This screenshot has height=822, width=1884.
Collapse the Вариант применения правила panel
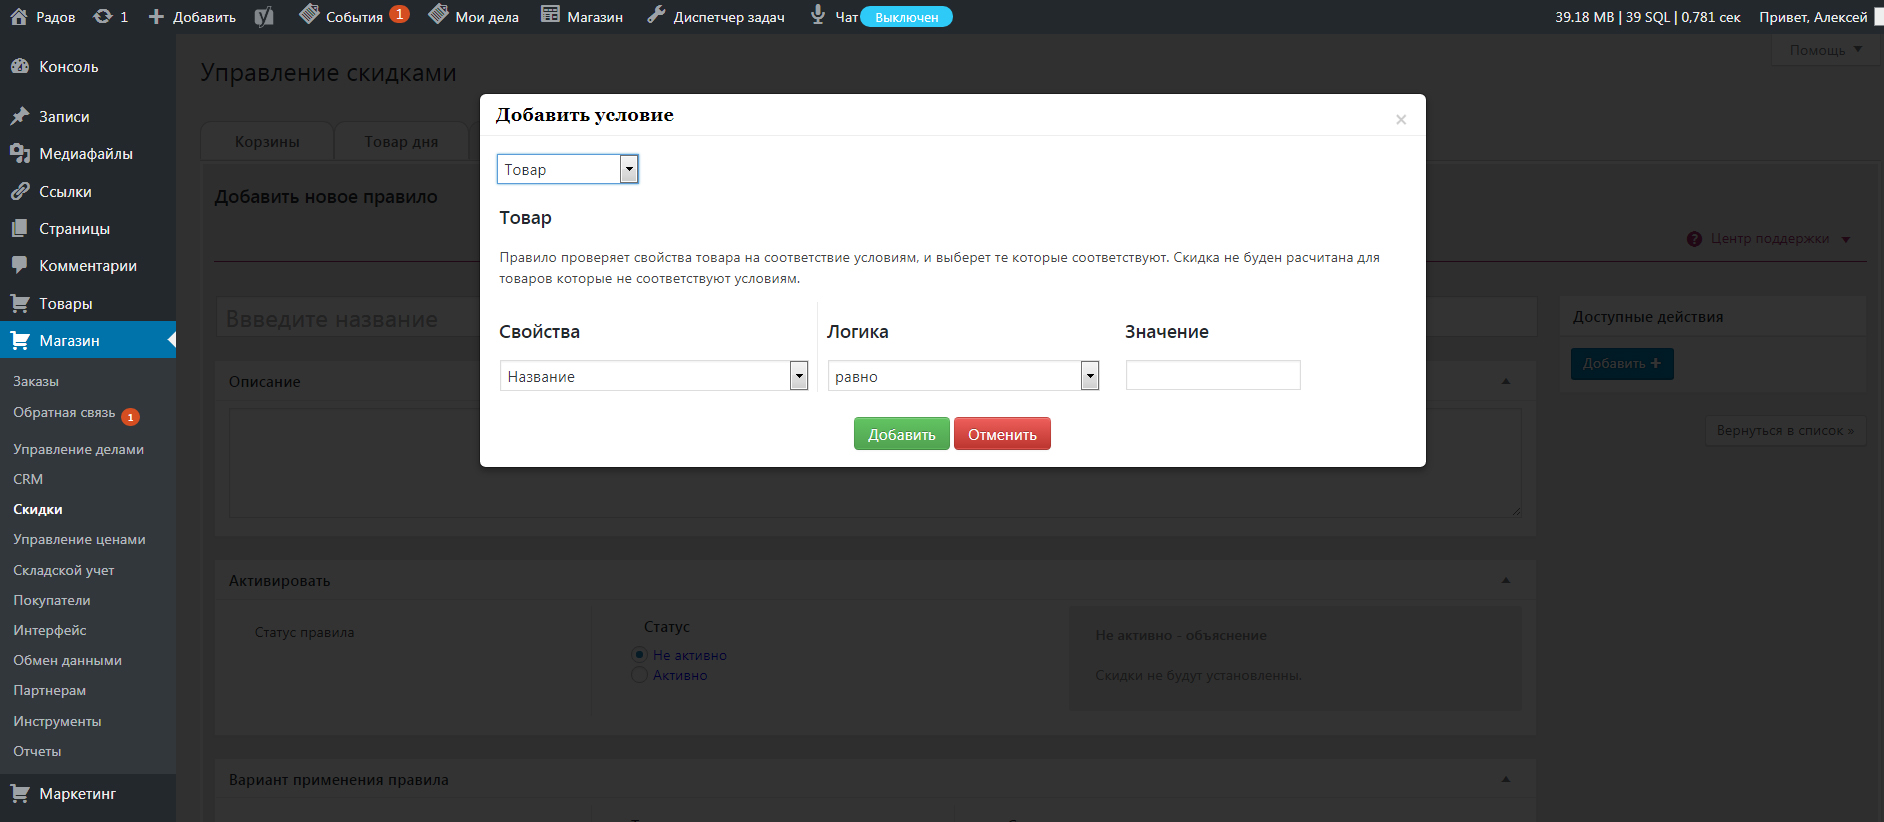tap(1506, 779)
